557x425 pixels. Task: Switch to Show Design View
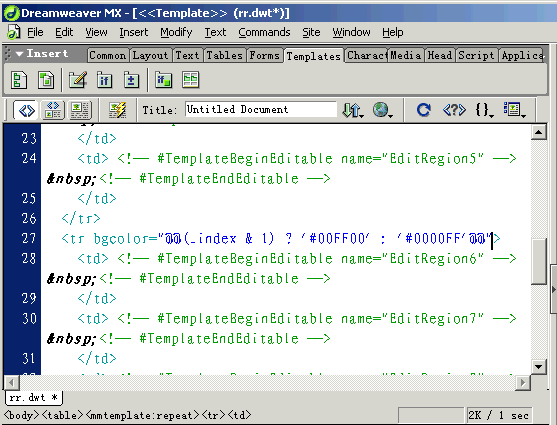80,110
